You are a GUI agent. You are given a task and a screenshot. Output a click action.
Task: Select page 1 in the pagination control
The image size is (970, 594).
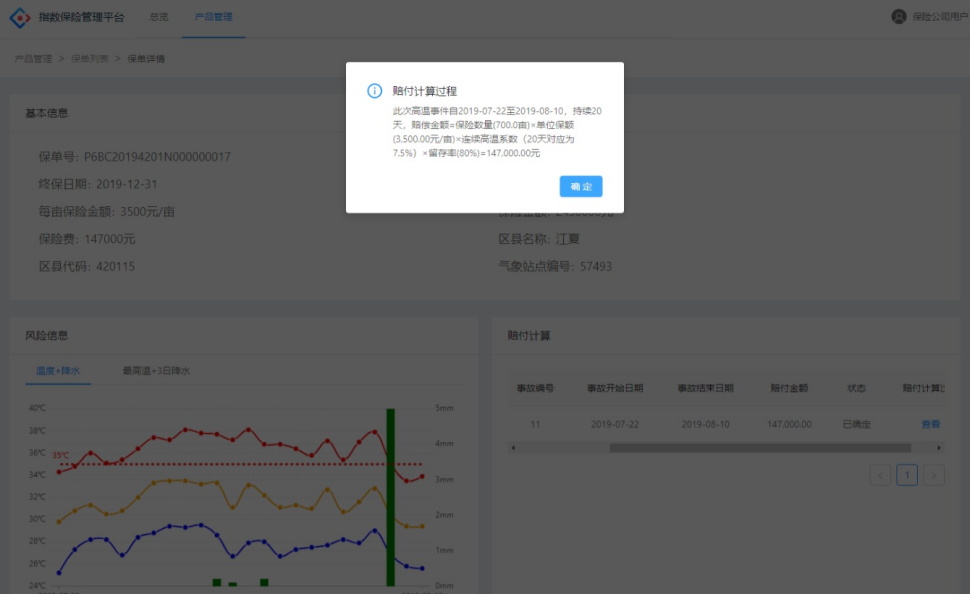pos(907,475)
